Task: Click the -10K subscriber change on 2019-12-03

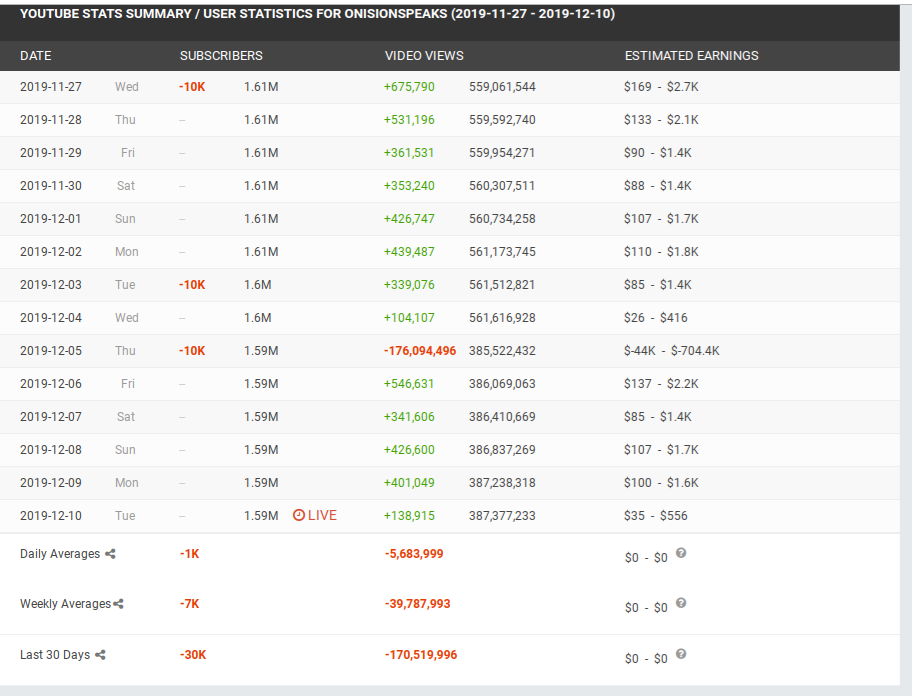Action: [192, 285]
